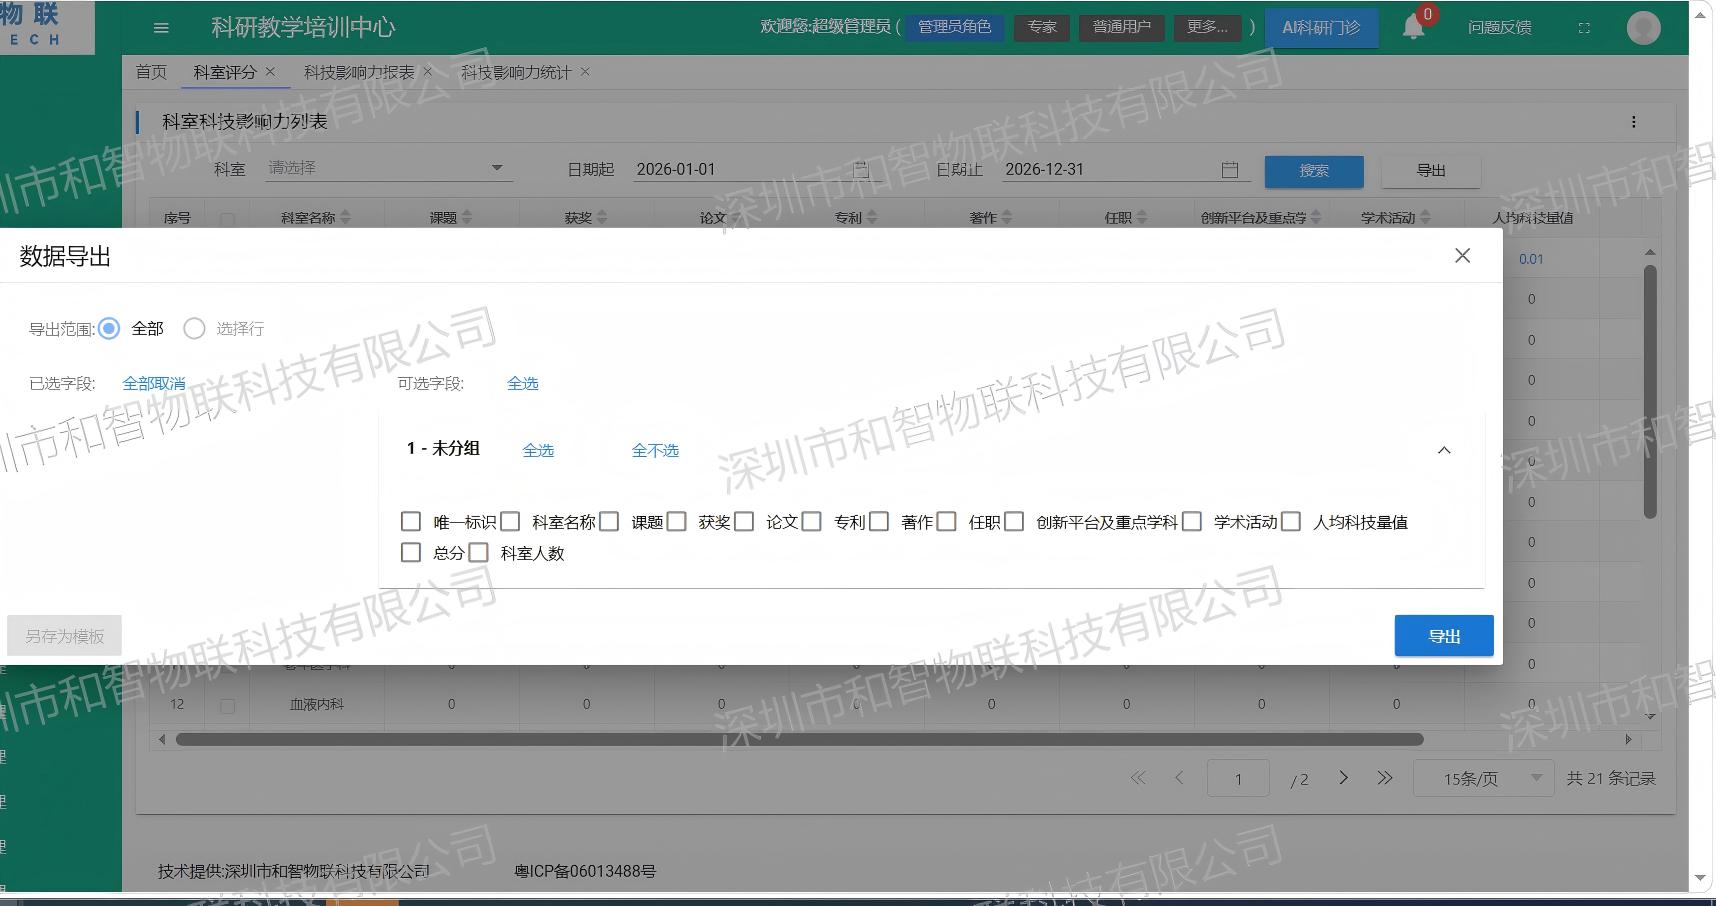Click the blue 导出 button in dialog
This screenshot has height=906, width=1716.
(1444, 636)
